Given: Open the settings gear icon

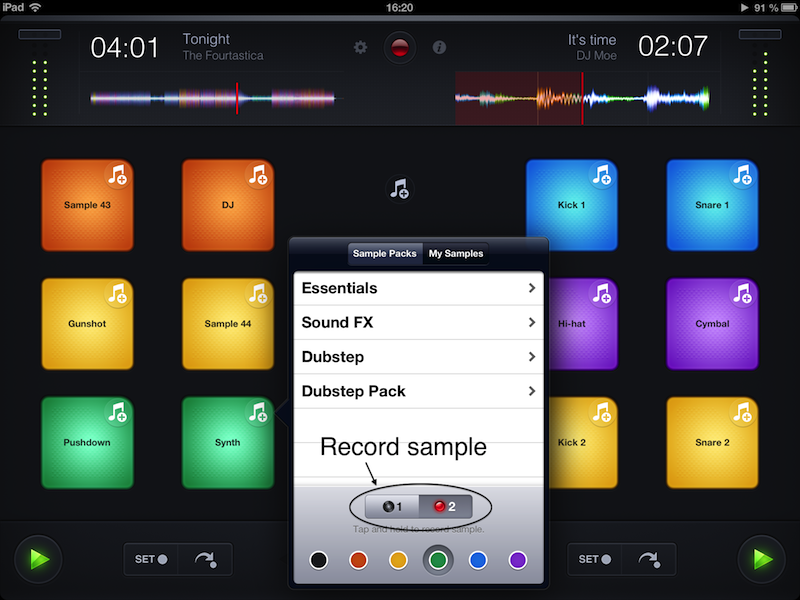Looking at the screenshot, I should [361, 47].
